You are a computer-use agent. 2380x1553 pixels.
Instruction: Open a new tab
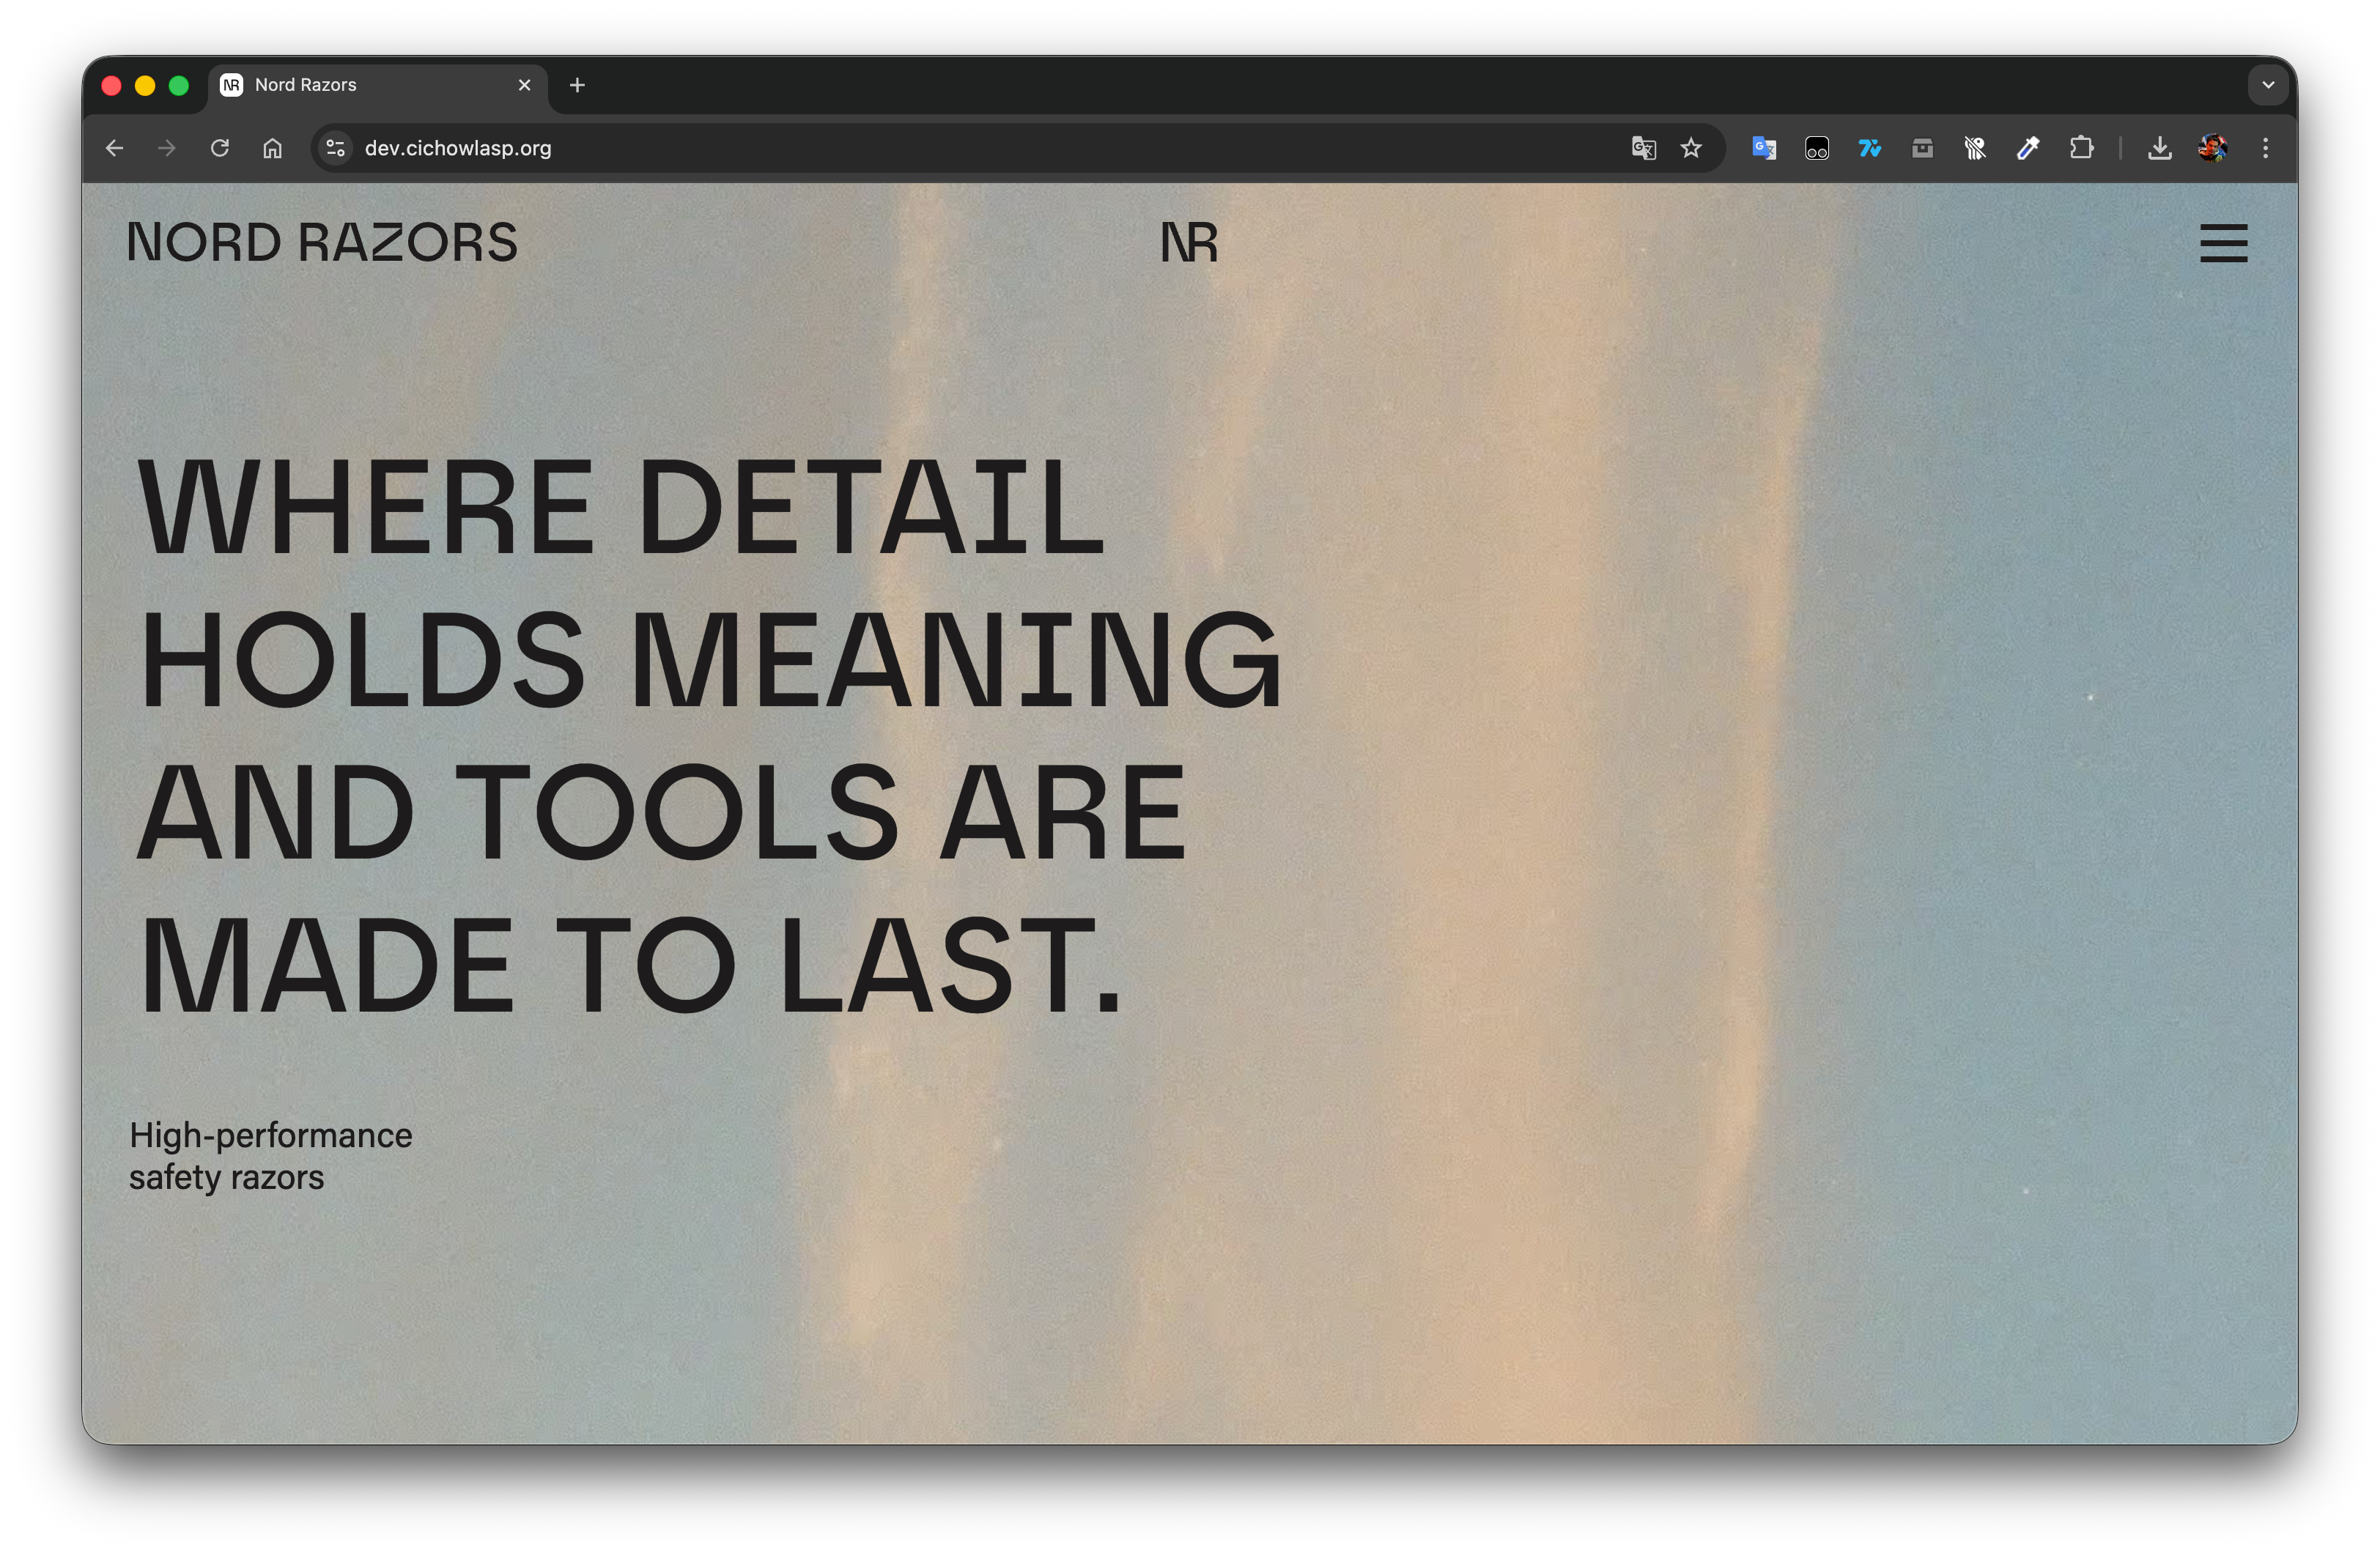577,85
